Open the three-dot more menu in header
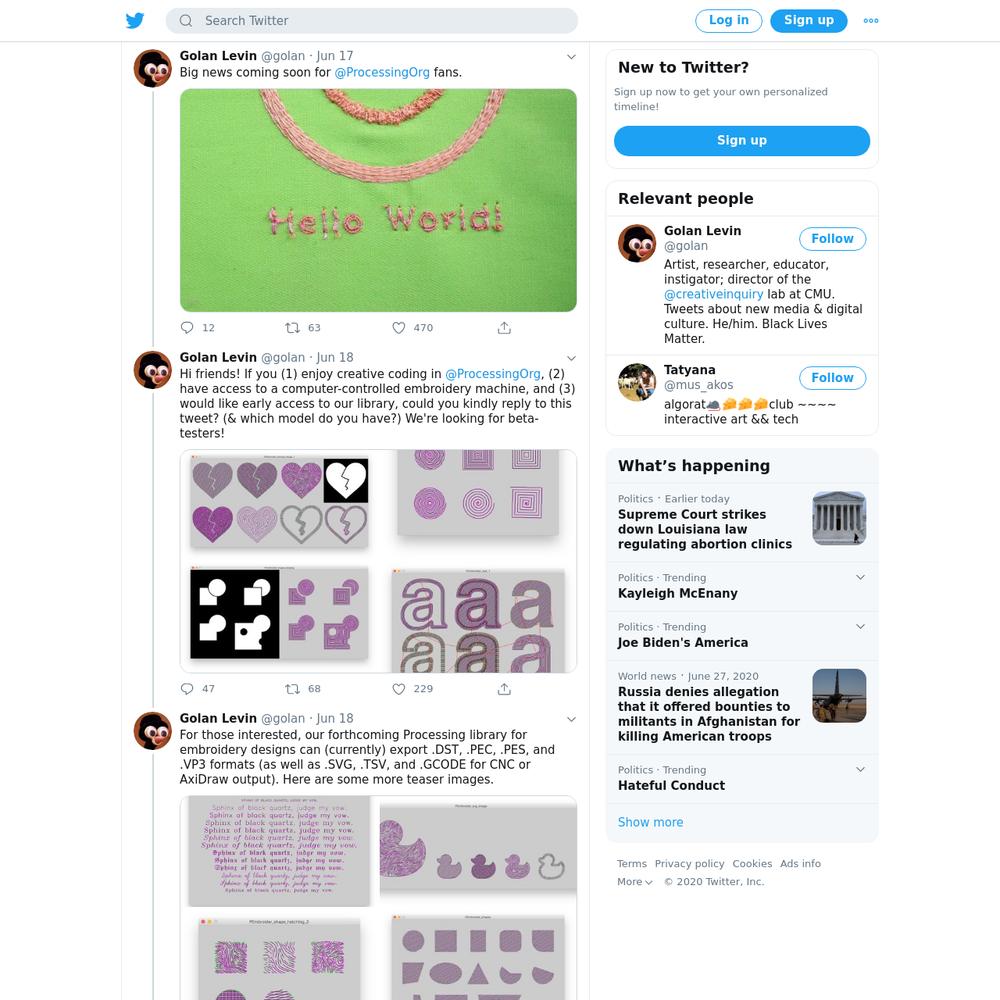Image resolution: width=1000 pixels, height=1000 pixels. click(x=871, y=20)
